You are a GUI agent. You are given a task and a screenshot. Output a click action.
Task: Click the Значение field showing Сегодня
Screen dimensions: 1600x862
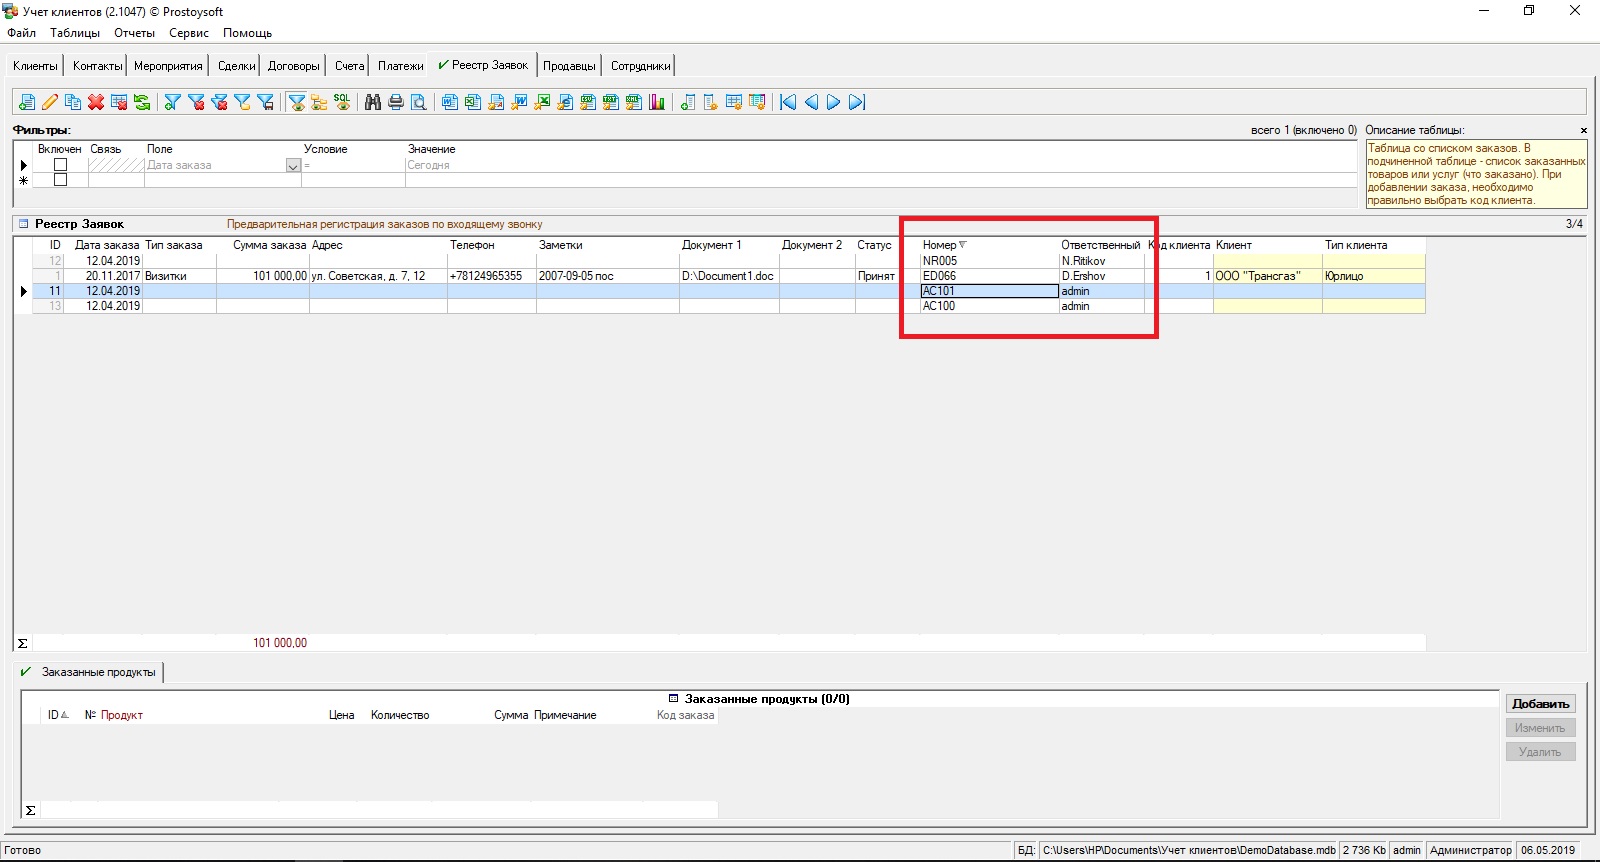(x=880, y=165)
